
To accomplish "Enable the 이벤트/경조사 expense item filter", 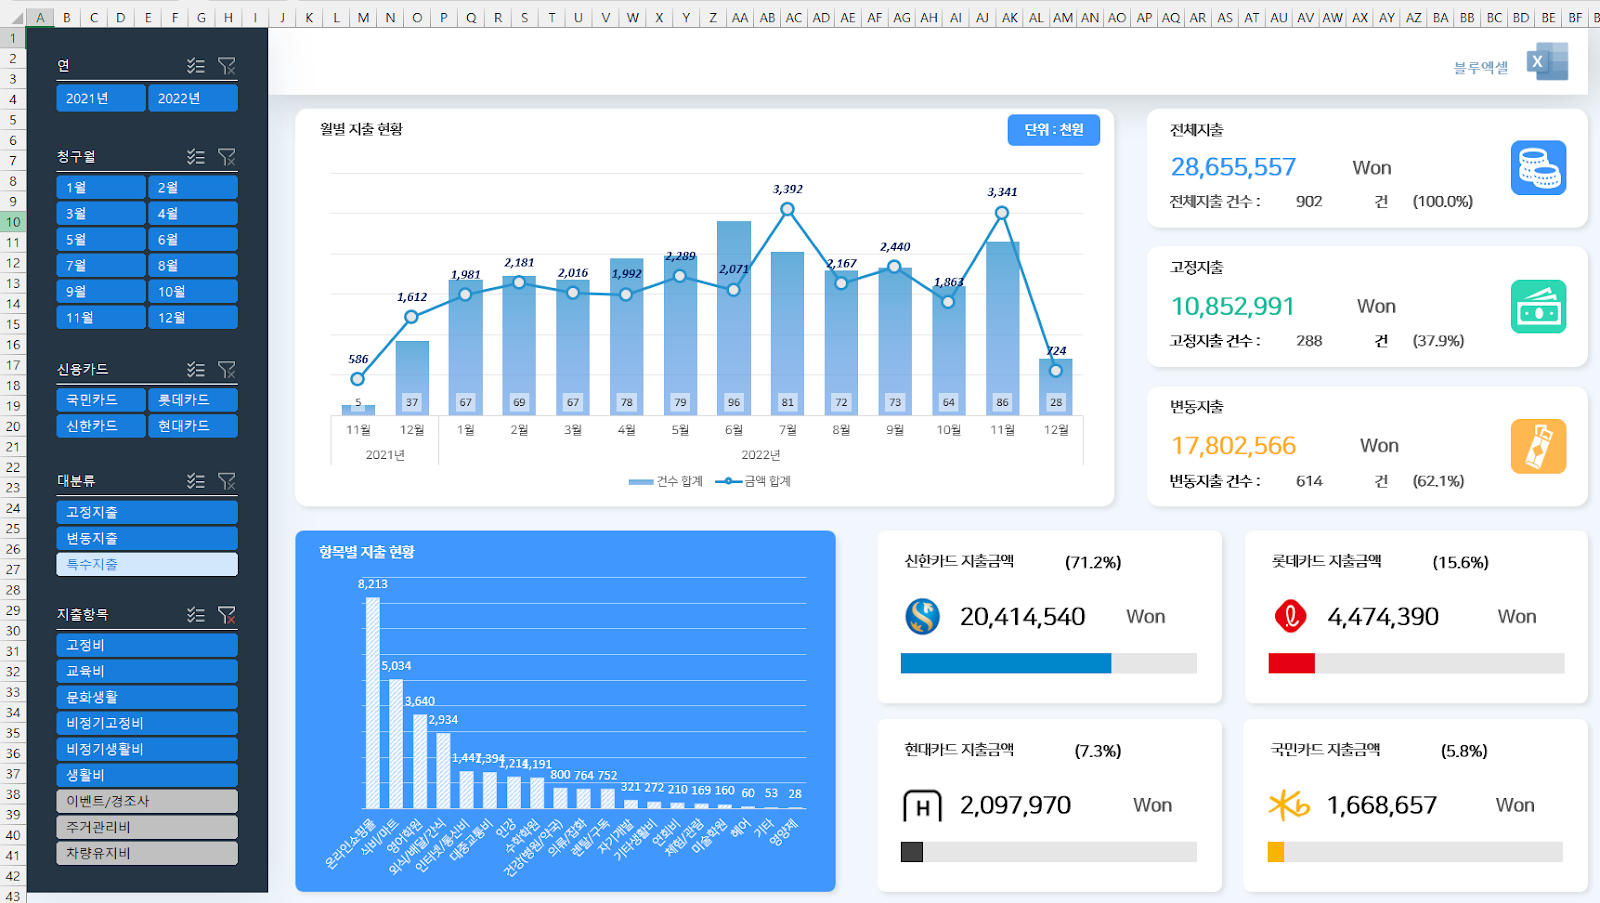I will tap(147, 801).
